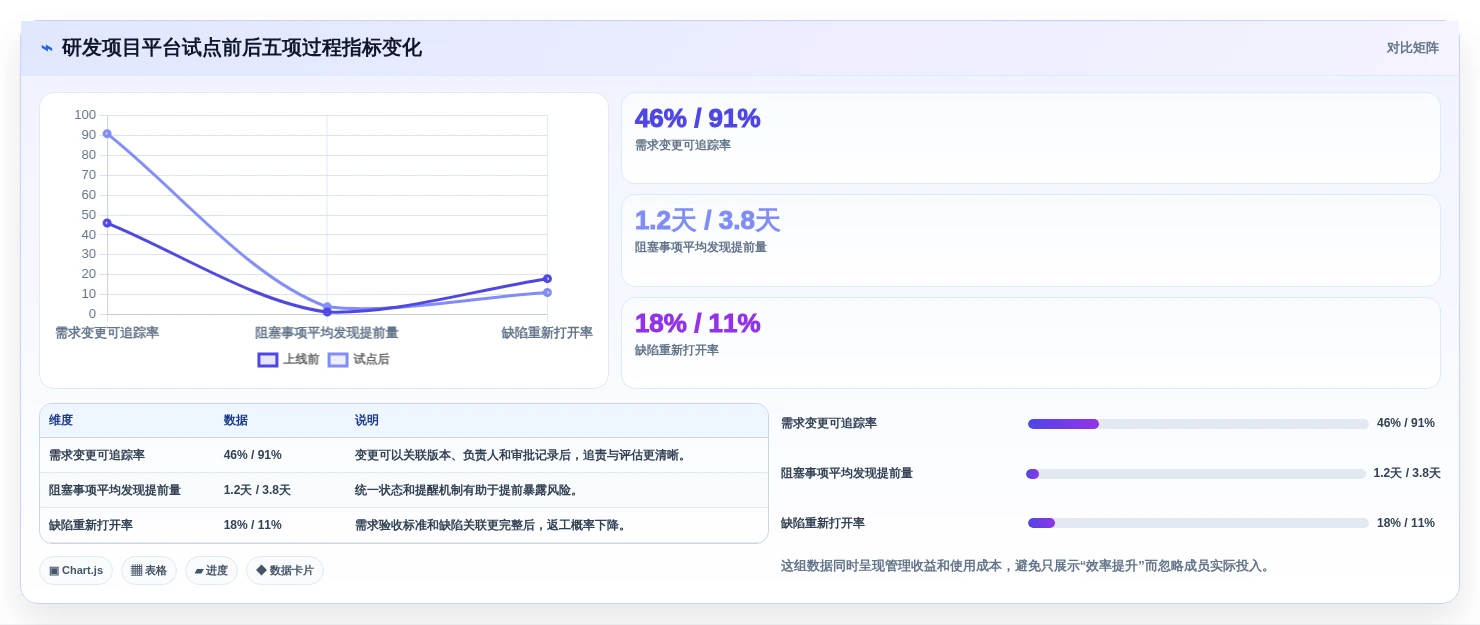Click the 试点后 data point at 11

point(547,292)
